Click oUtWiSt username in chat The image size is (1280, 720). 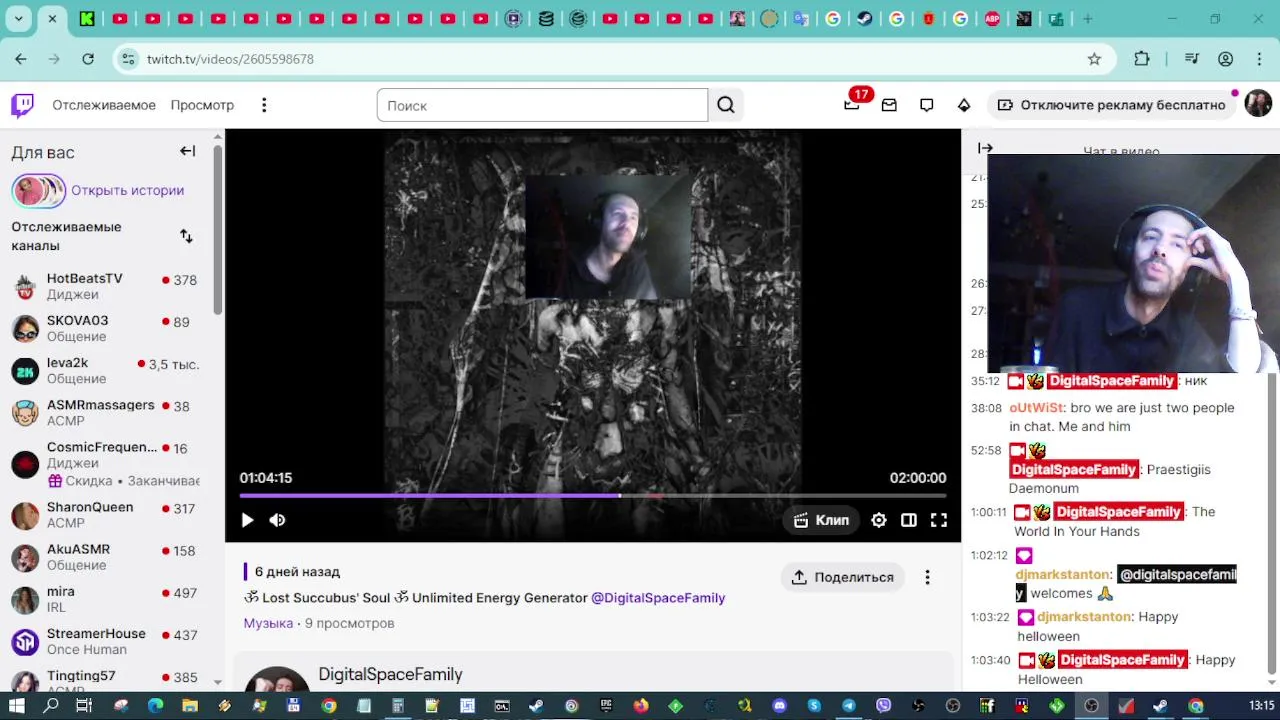click(1036, 408)
